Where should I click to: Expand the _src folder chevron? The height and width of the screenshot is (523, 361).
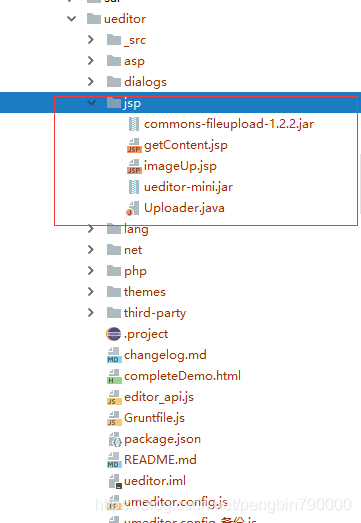[91, 40]
